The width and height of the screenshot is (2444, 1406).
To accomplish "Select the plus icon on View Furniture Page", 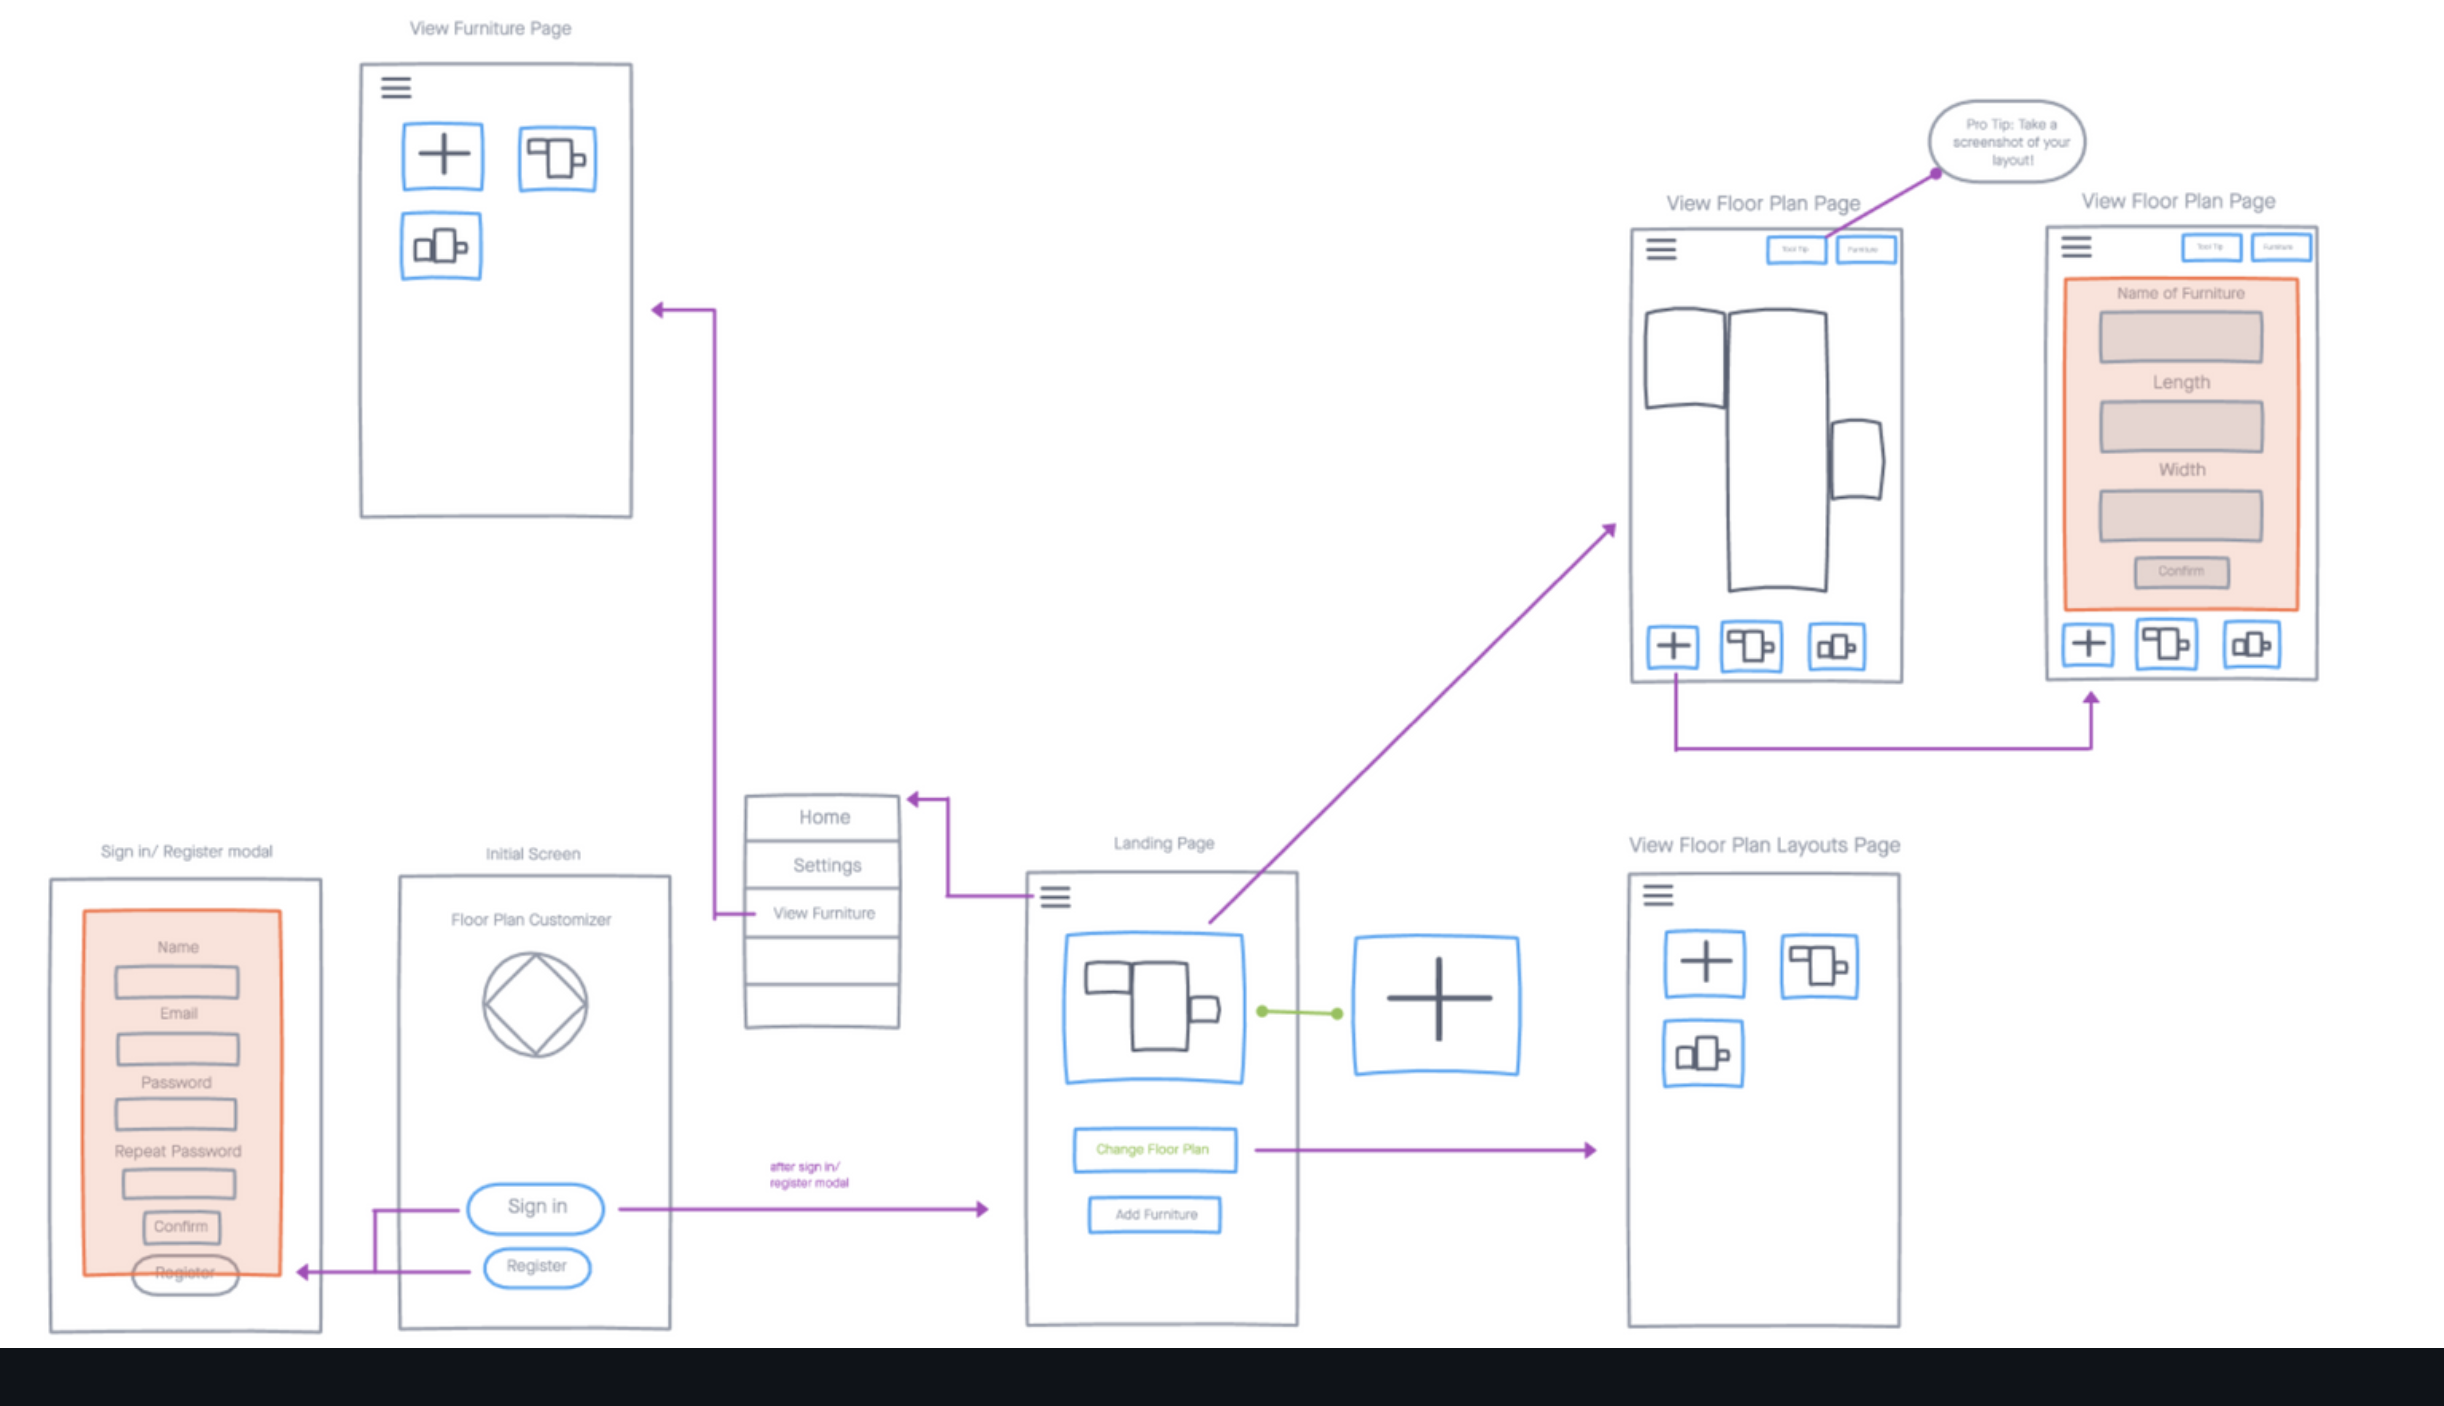I will (443, 155).
